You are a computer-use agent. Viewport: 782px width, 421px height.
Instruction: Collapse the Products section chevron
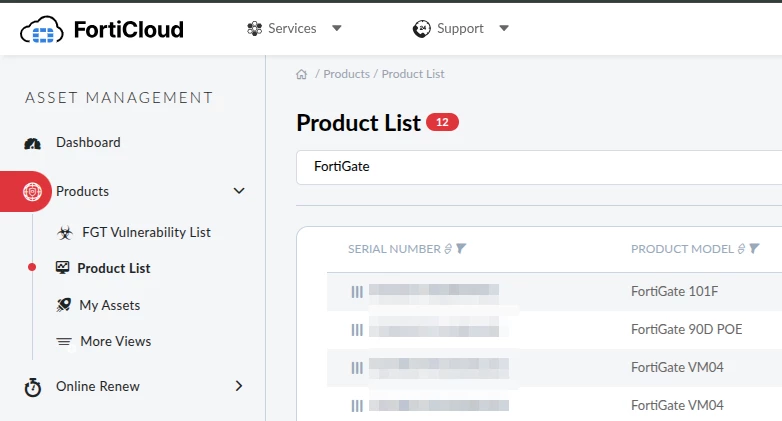[x=239, y=191]
